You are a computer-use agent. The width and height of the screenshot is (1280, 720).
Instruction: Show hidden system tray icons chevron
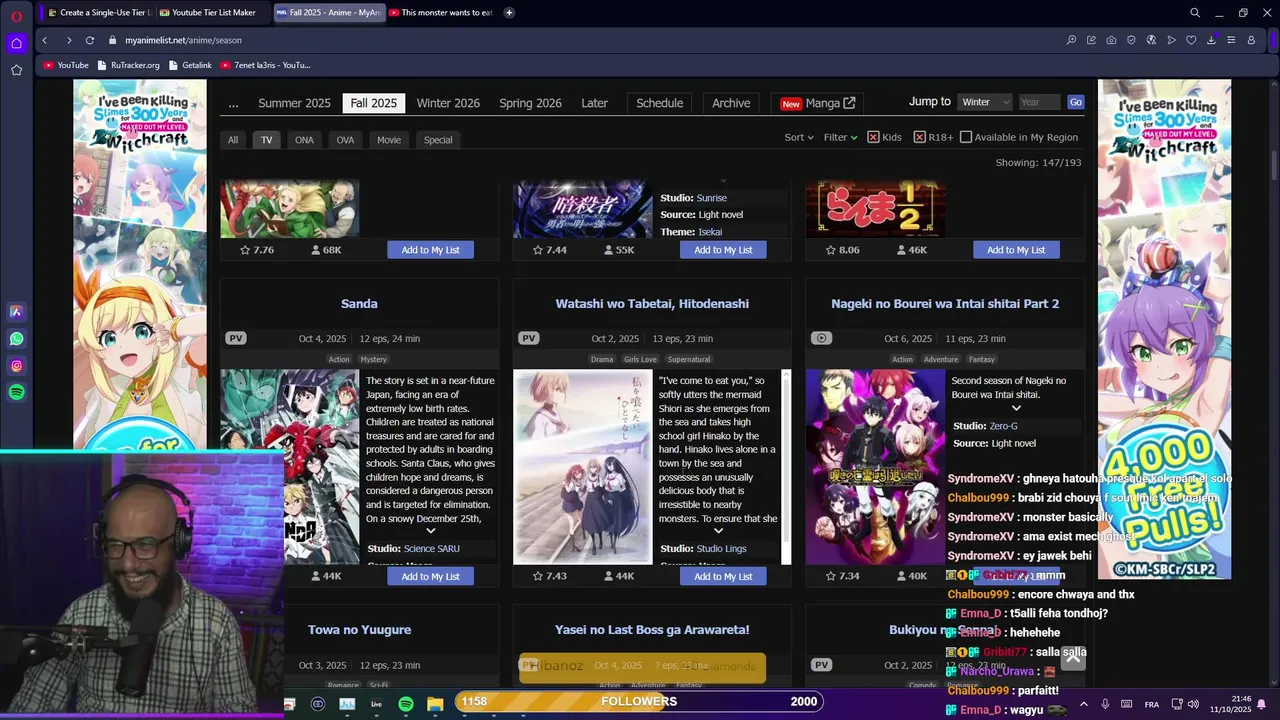pos(1083,704)
